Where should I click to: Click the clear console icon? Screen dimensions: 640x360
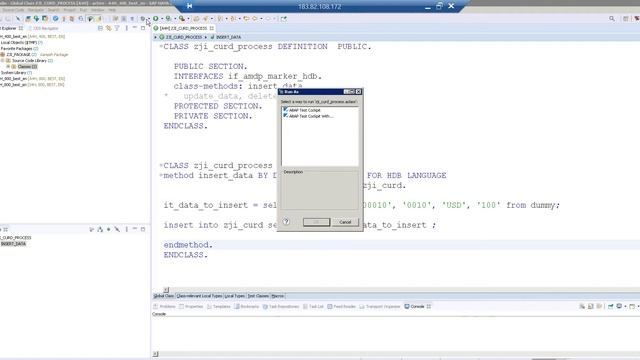(582, 307)
